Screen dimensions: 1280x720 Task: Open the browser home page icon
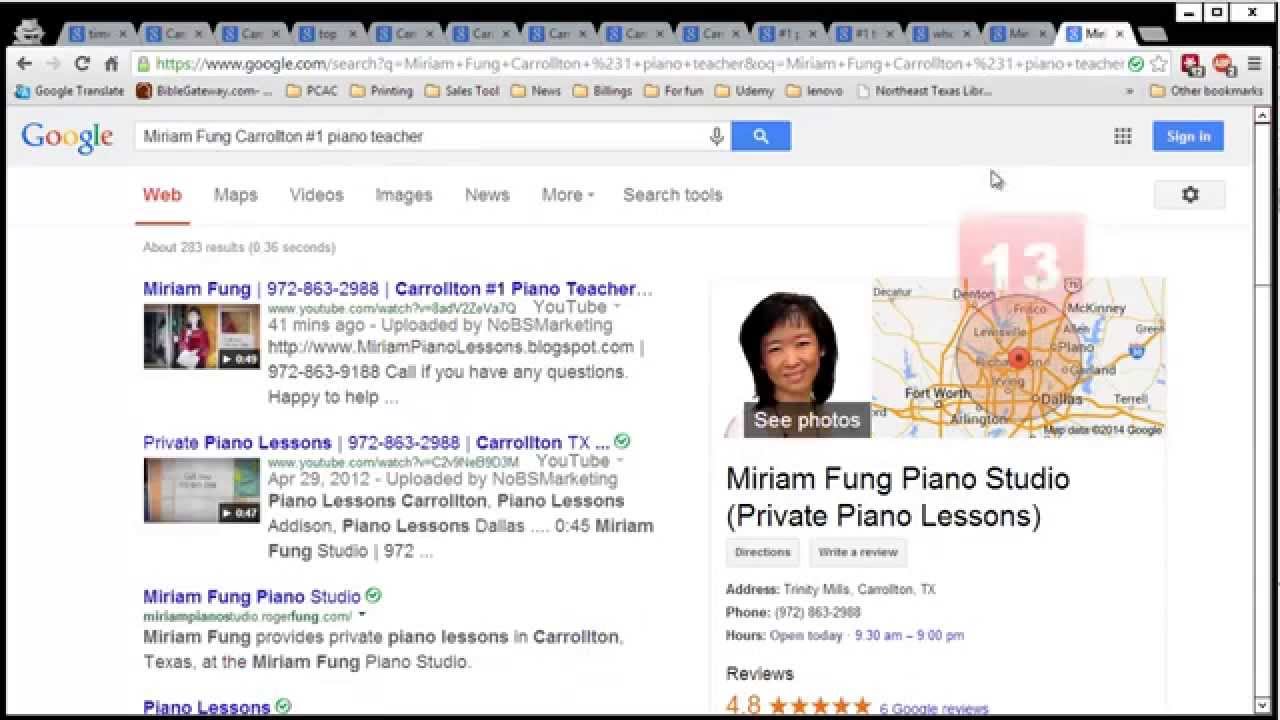point(112,64)
